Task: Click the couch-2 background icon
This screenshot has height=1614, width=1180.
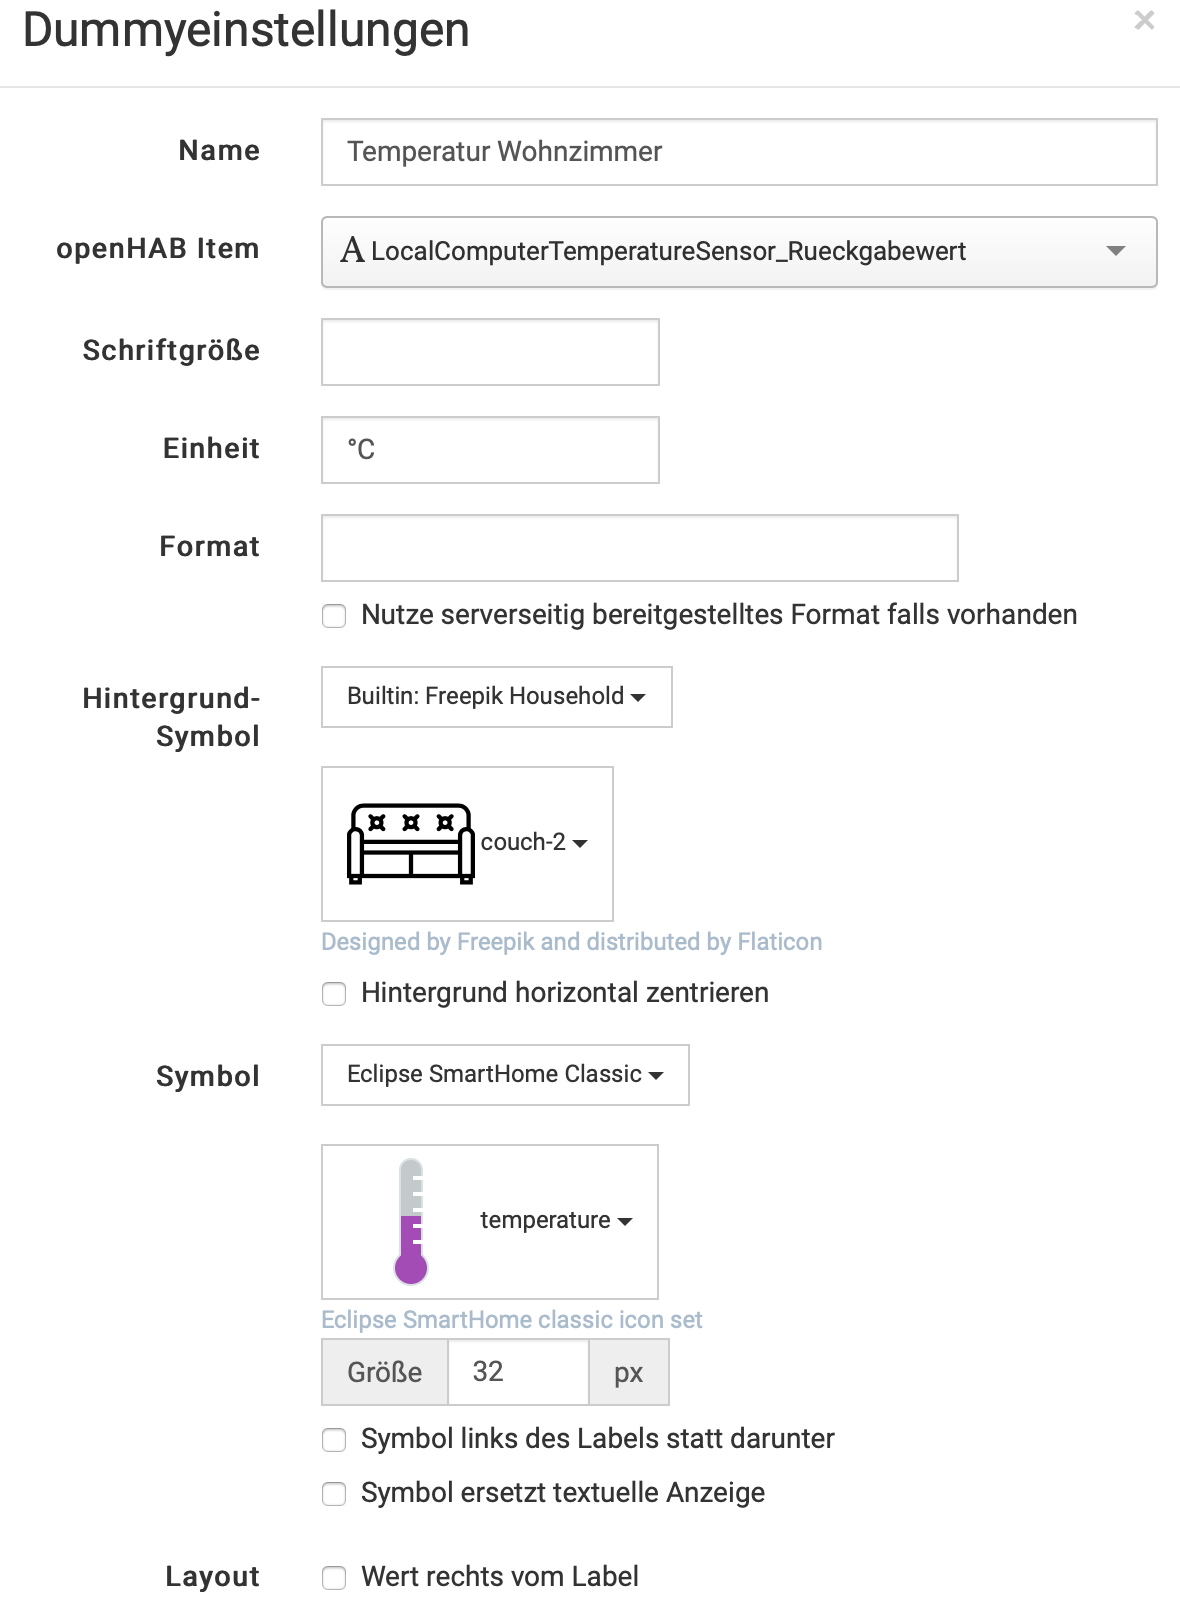Action: point(411,843)
